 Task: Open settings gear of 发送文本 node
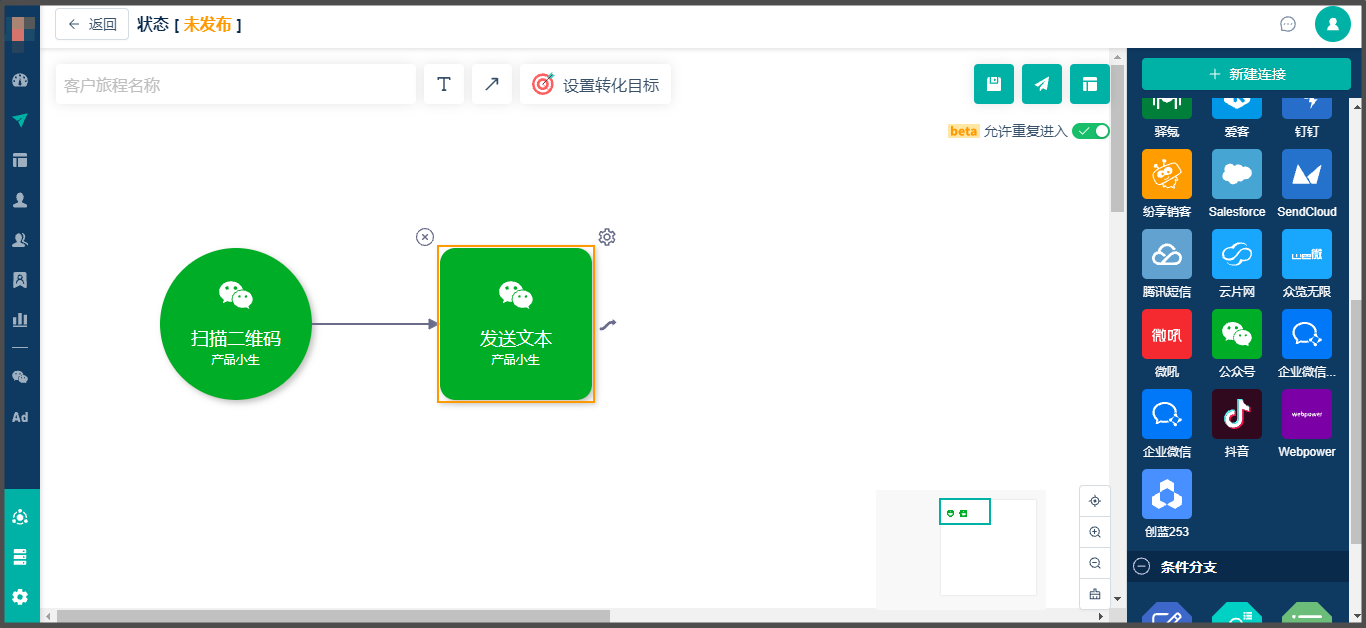click(x=607, y=237)
